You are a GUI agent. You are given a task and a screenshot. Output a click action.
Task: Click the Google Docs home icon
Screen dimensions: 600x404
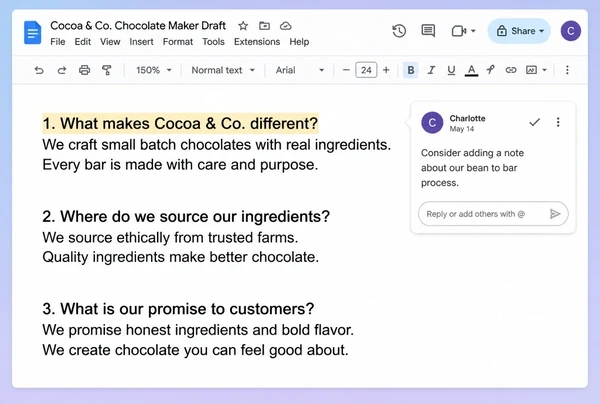pos(33,33)
